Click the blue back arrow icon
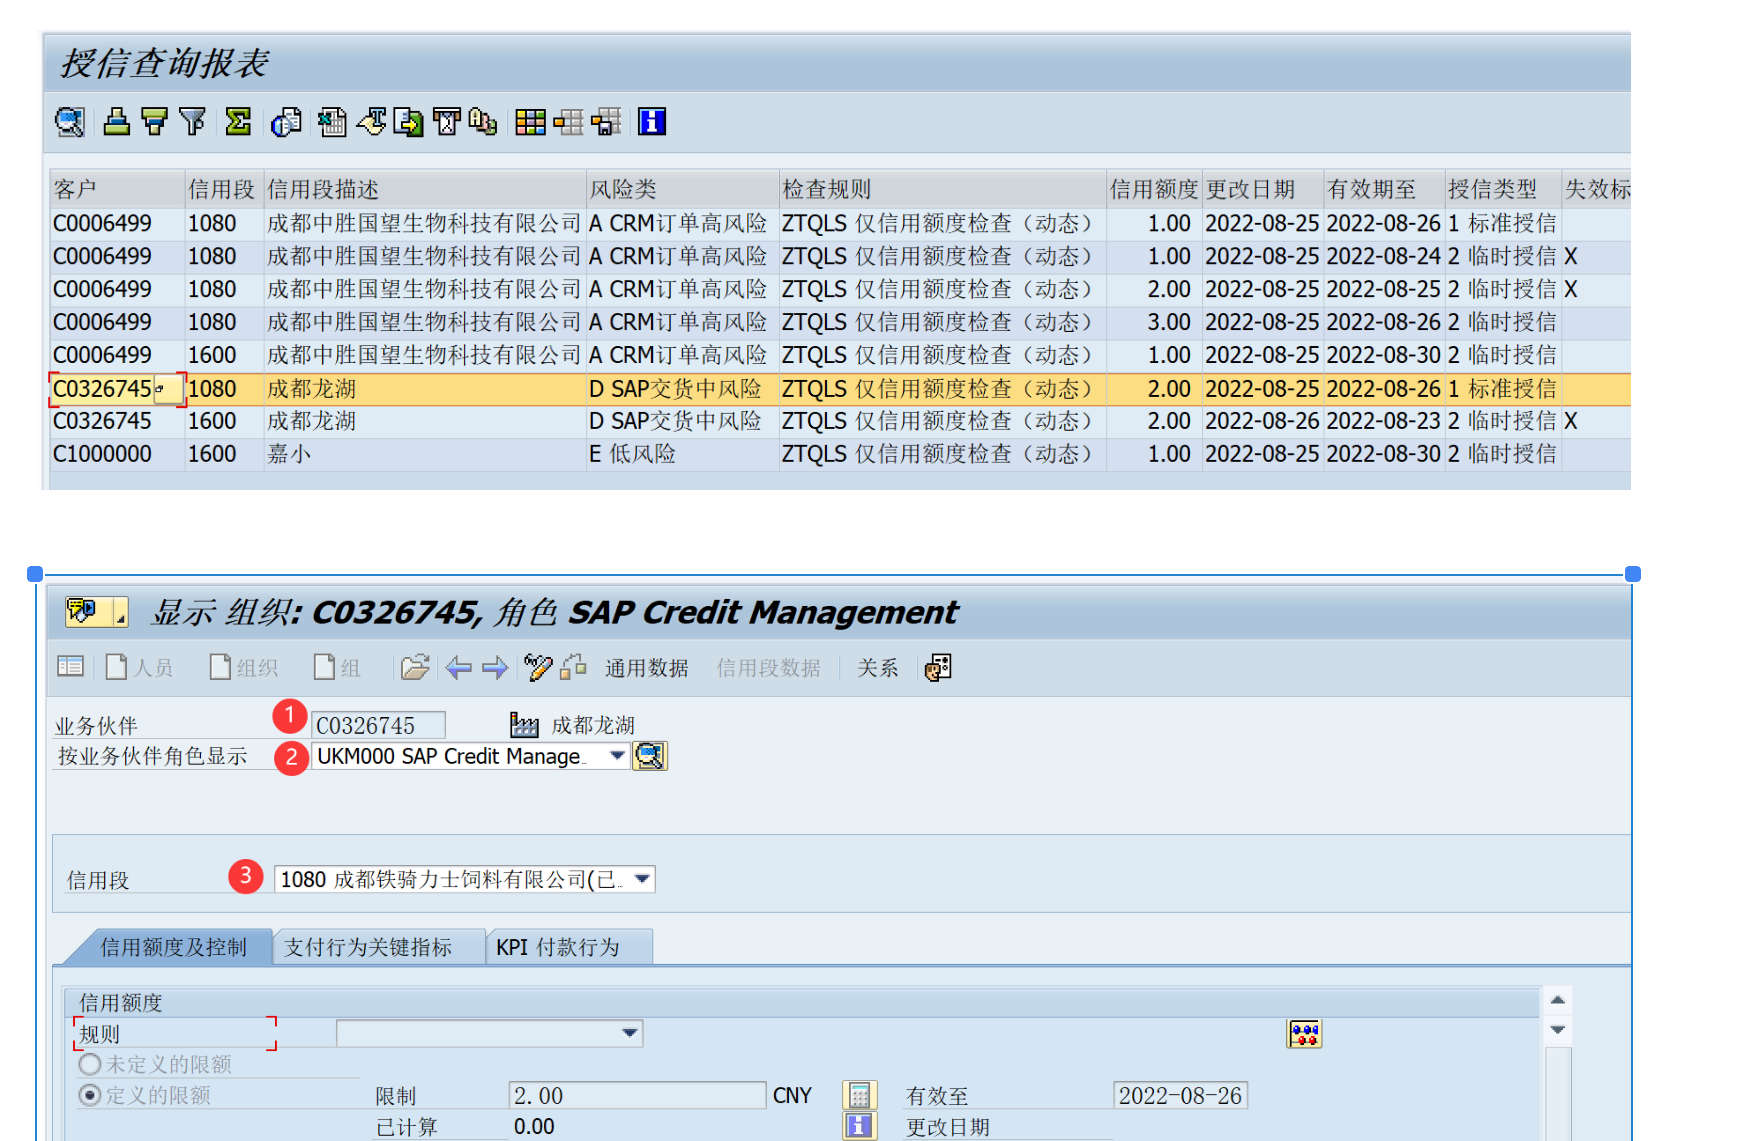Screen dimensions: 1750x1141 coord(458,667)
